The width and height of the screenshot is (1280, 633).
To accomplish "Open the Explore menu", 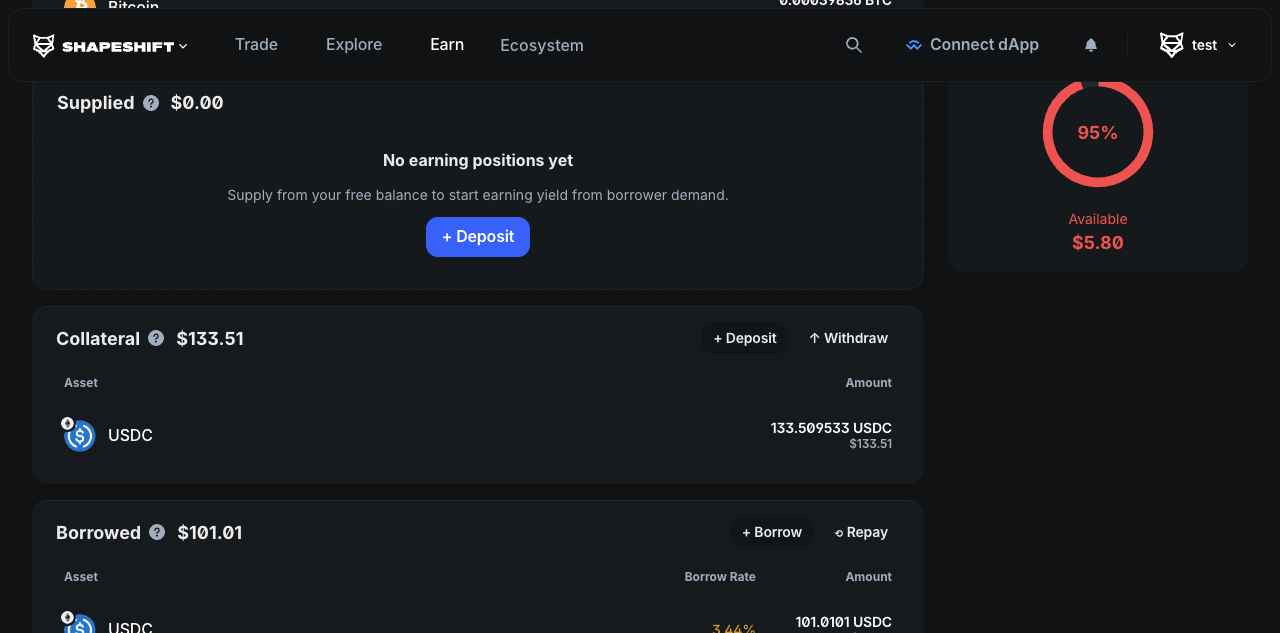I will (354, 45).
